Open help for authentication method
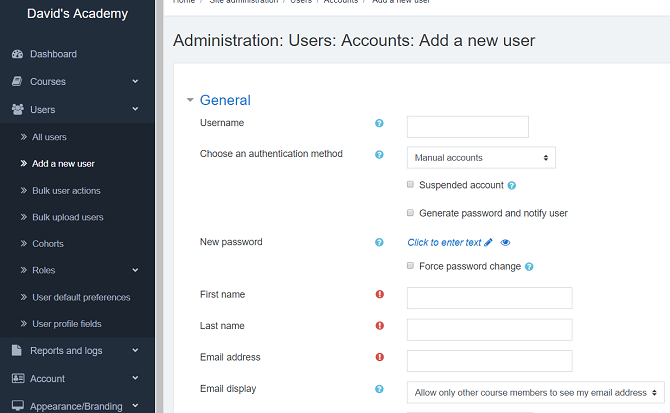 379,155
